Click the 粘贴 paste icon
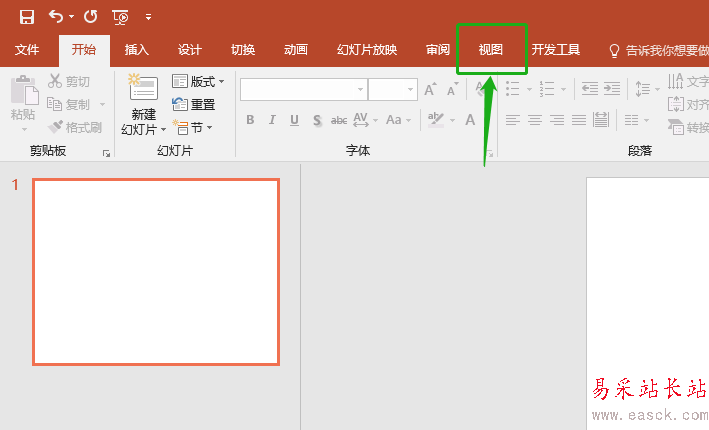This screenshot has height=430, width=709. pos(24,90)
